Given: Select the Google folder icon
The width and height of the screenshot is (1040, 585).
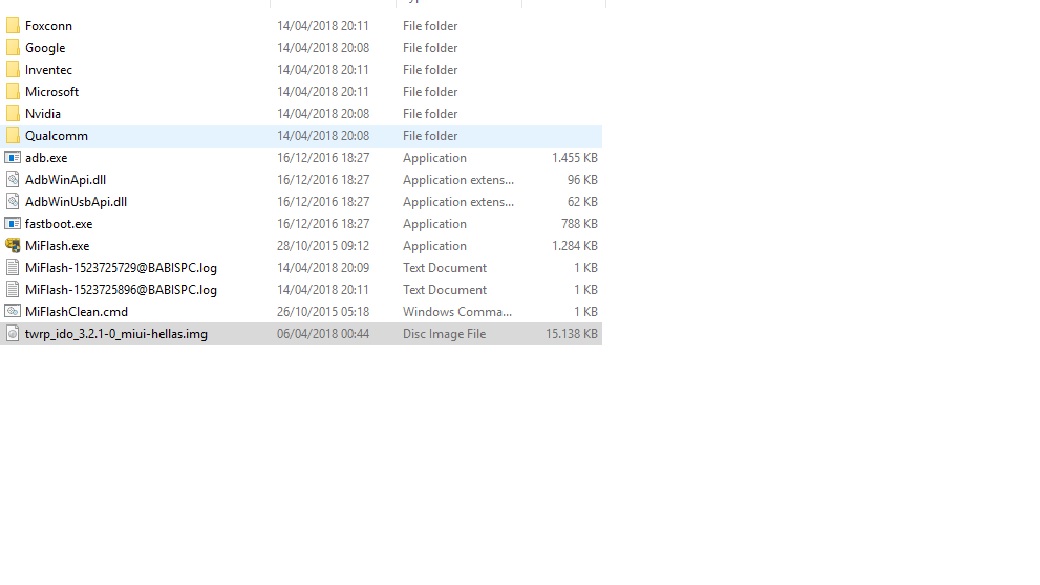Looking at the screenshot, I should 13,48.
